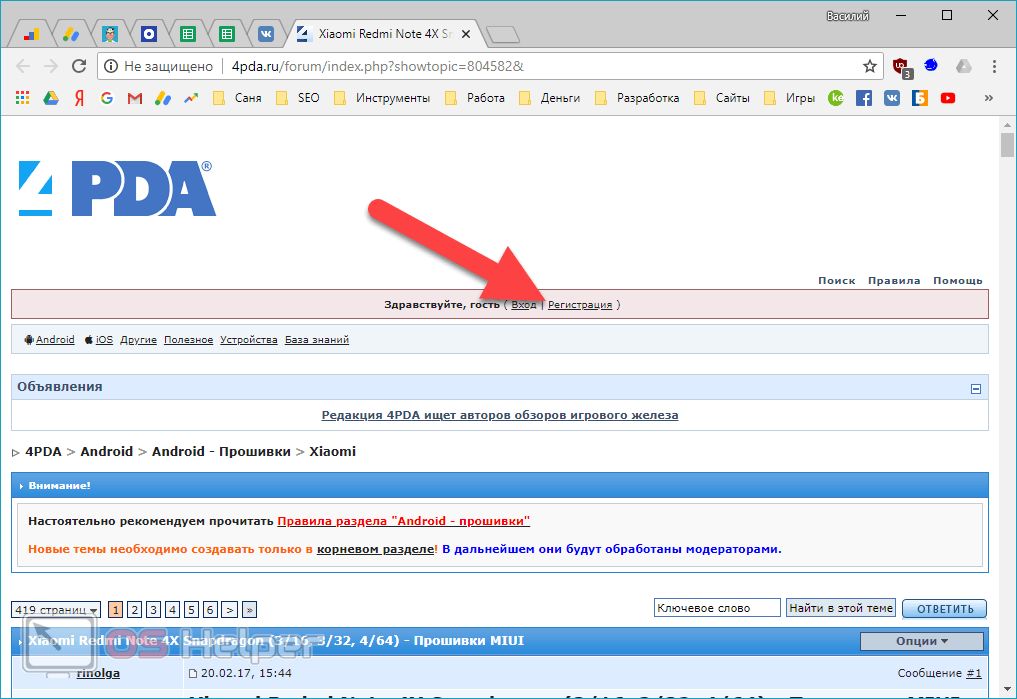This screenshot has width=1017, height=699.
Task: Bookmark this page with the star icon
Action: [x=870, y=66]
